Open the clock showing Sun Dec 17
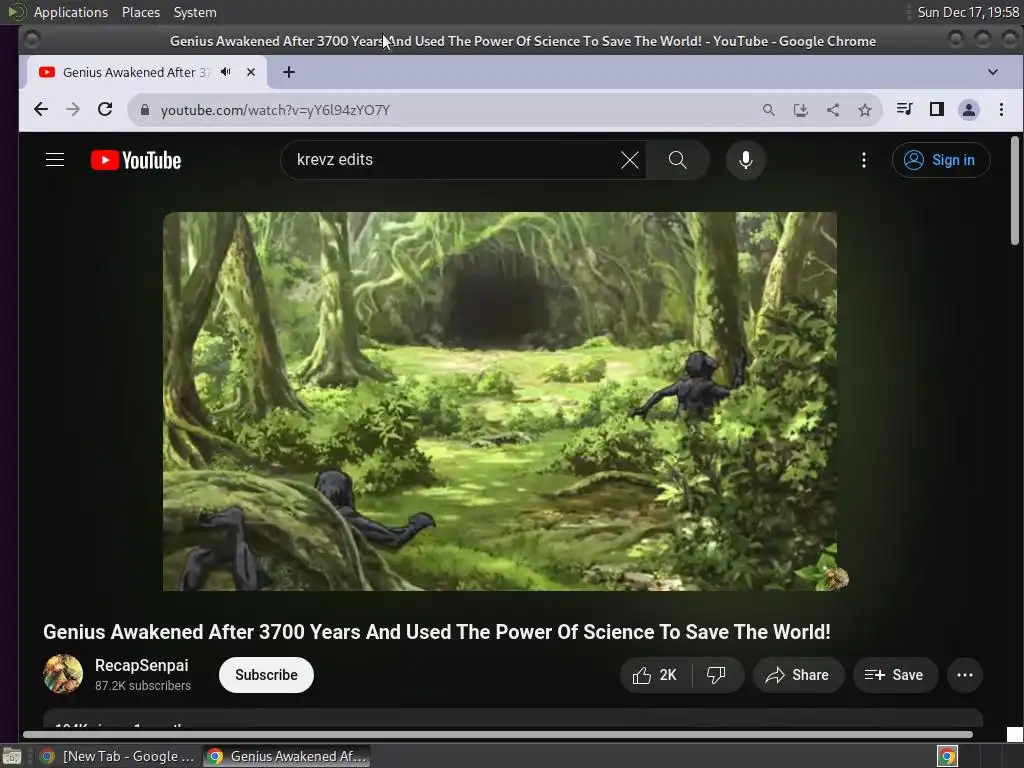1024x768 pixels. click(968, 12)
